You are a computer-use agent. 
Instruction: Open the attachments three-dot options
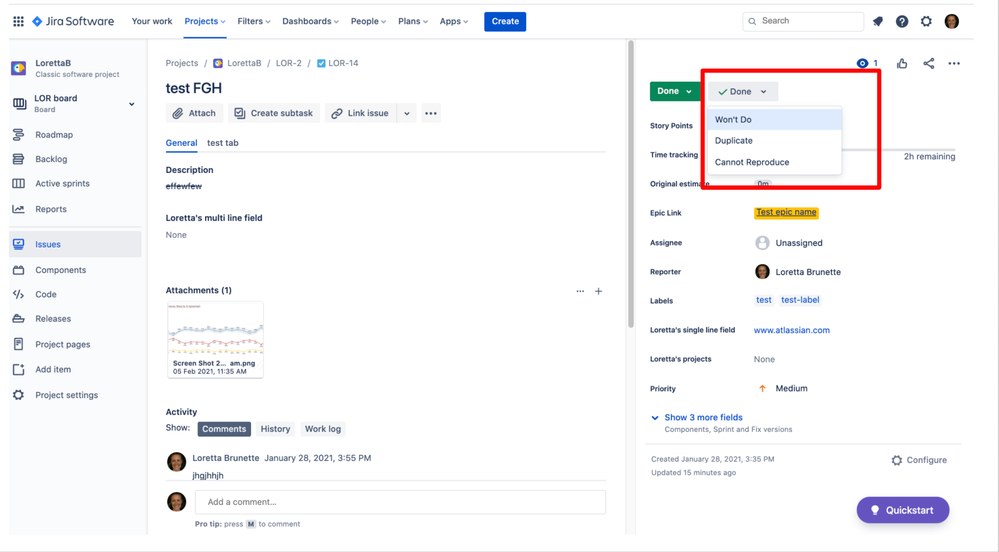click(580, 291)
